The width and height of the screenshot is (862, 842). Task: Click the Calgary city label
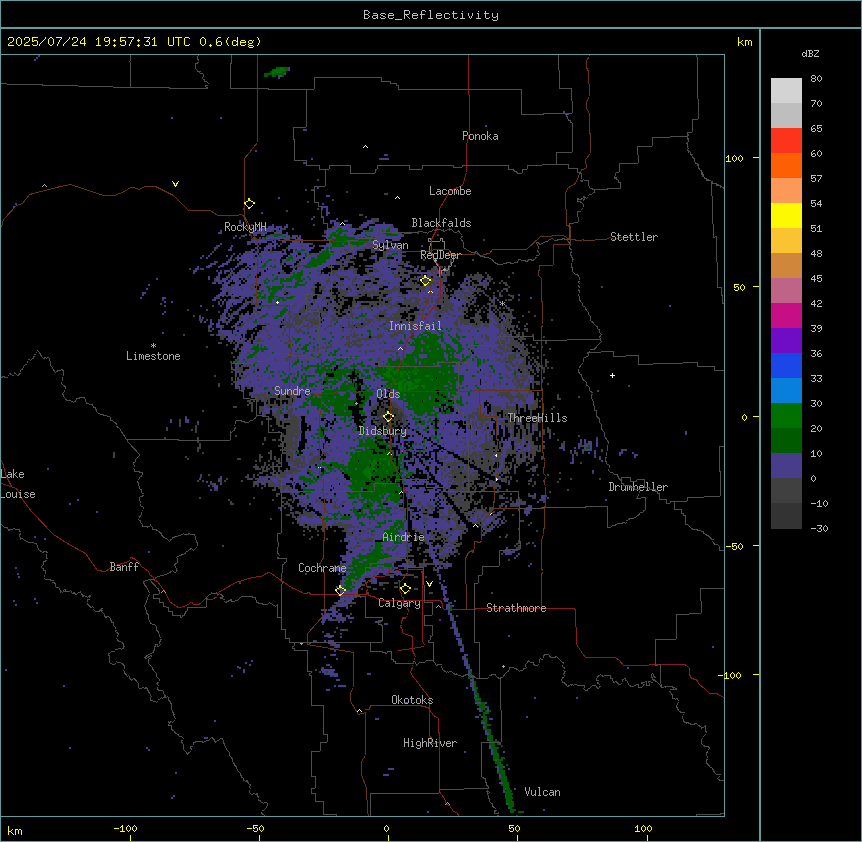tap(399, 603)
